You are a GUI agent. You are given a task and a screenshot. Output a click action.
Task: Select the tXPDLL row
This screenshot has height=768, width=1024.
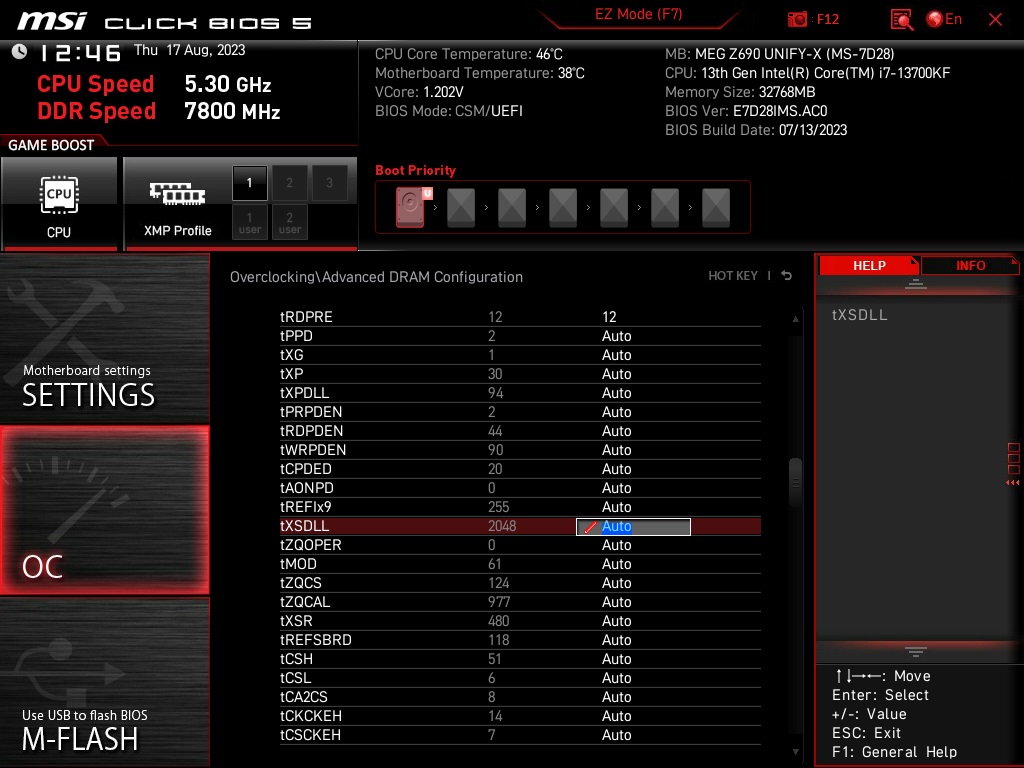(520, 392)
